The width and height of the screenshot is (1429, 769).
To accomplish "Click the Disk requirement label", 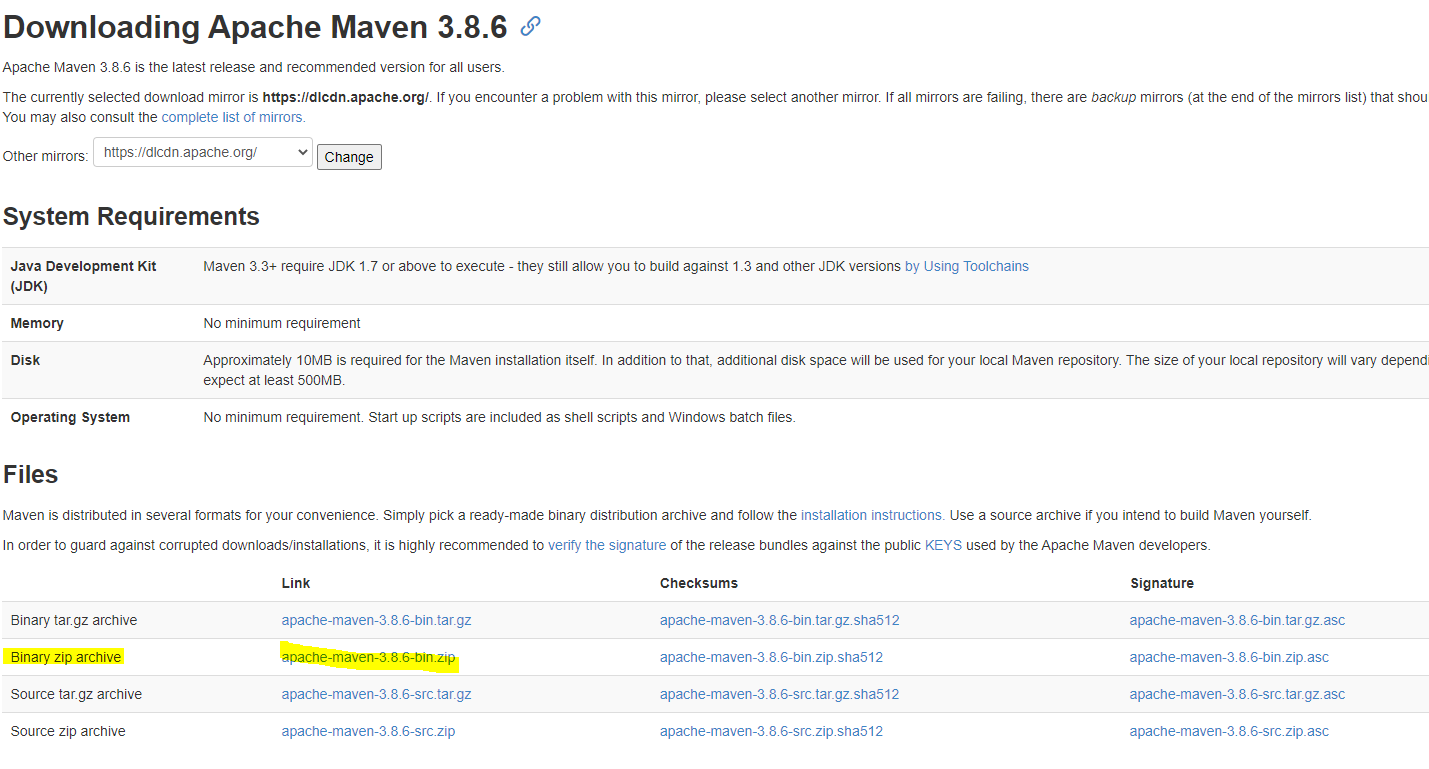I will pyautogui.click(x=25, y=360).
